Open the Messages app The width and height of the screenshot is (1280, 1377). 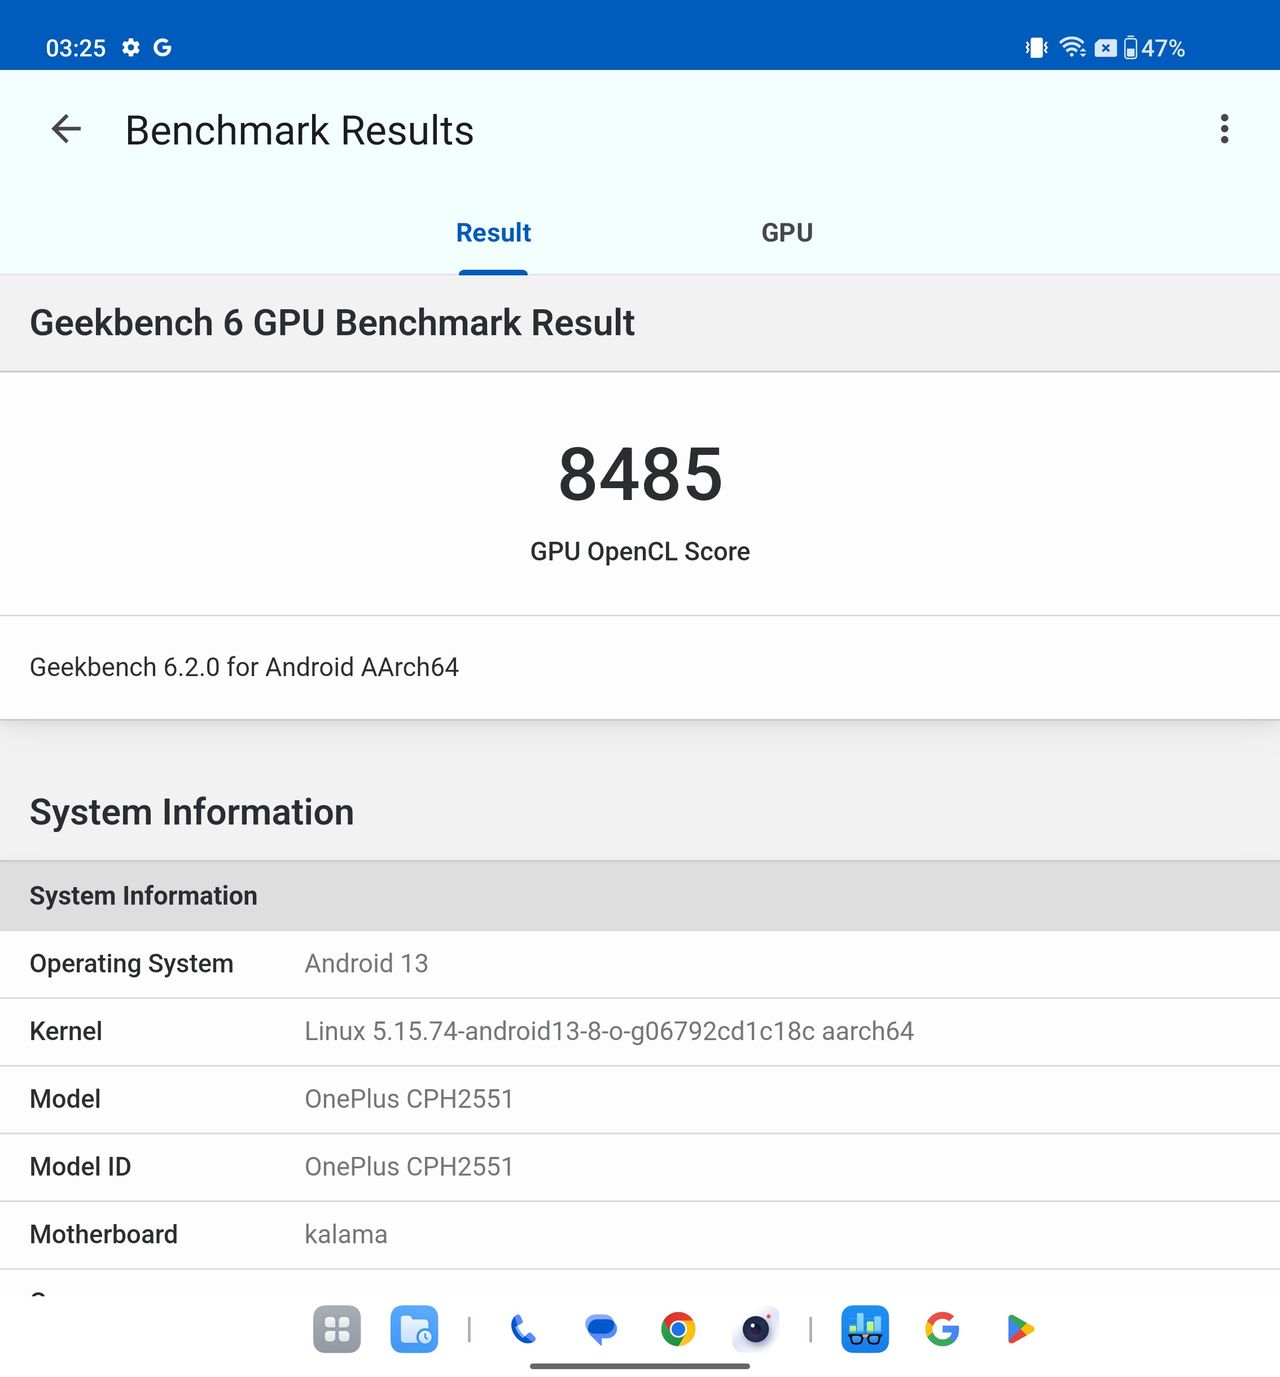(601, 1329)
